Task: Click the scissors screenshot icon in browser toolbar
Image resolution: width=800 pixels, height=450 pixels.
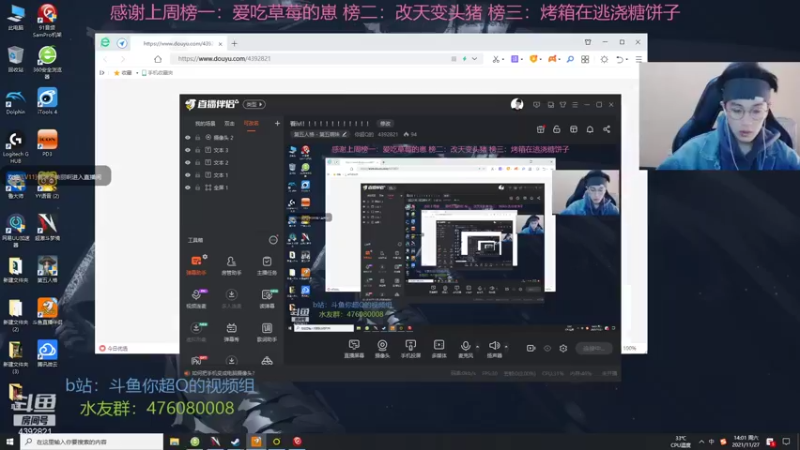Action: 495,59
